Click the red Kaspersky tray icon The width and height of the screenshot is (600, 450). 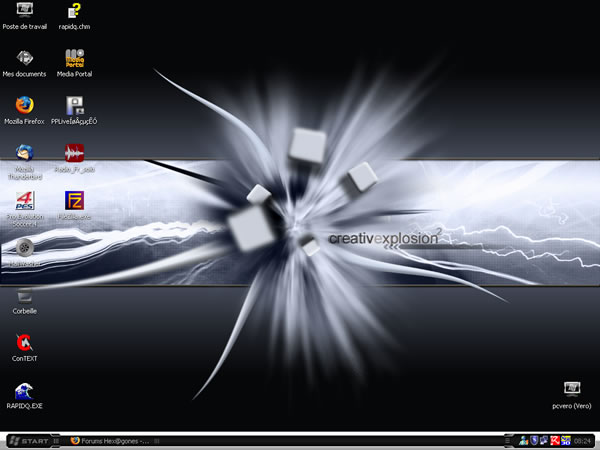click(x=555, y=440)
